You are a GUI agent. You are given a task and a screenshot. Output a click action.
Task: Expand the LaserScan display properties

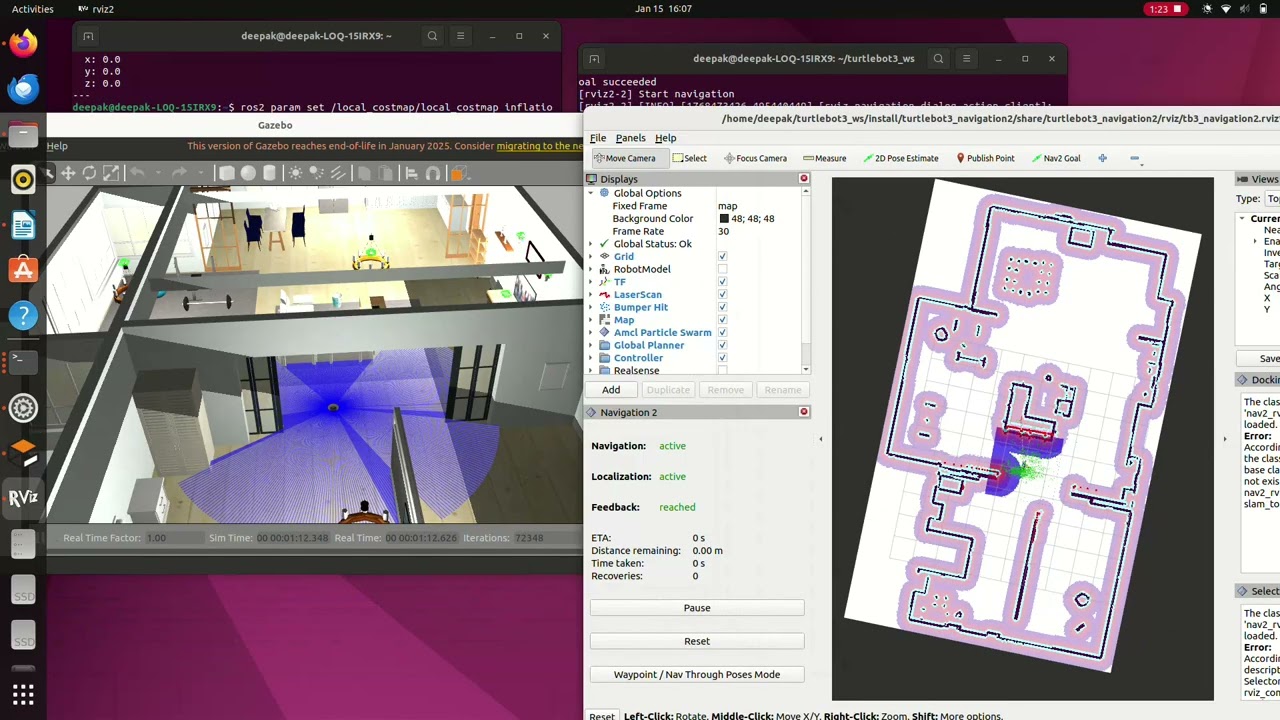click(590, 295)
